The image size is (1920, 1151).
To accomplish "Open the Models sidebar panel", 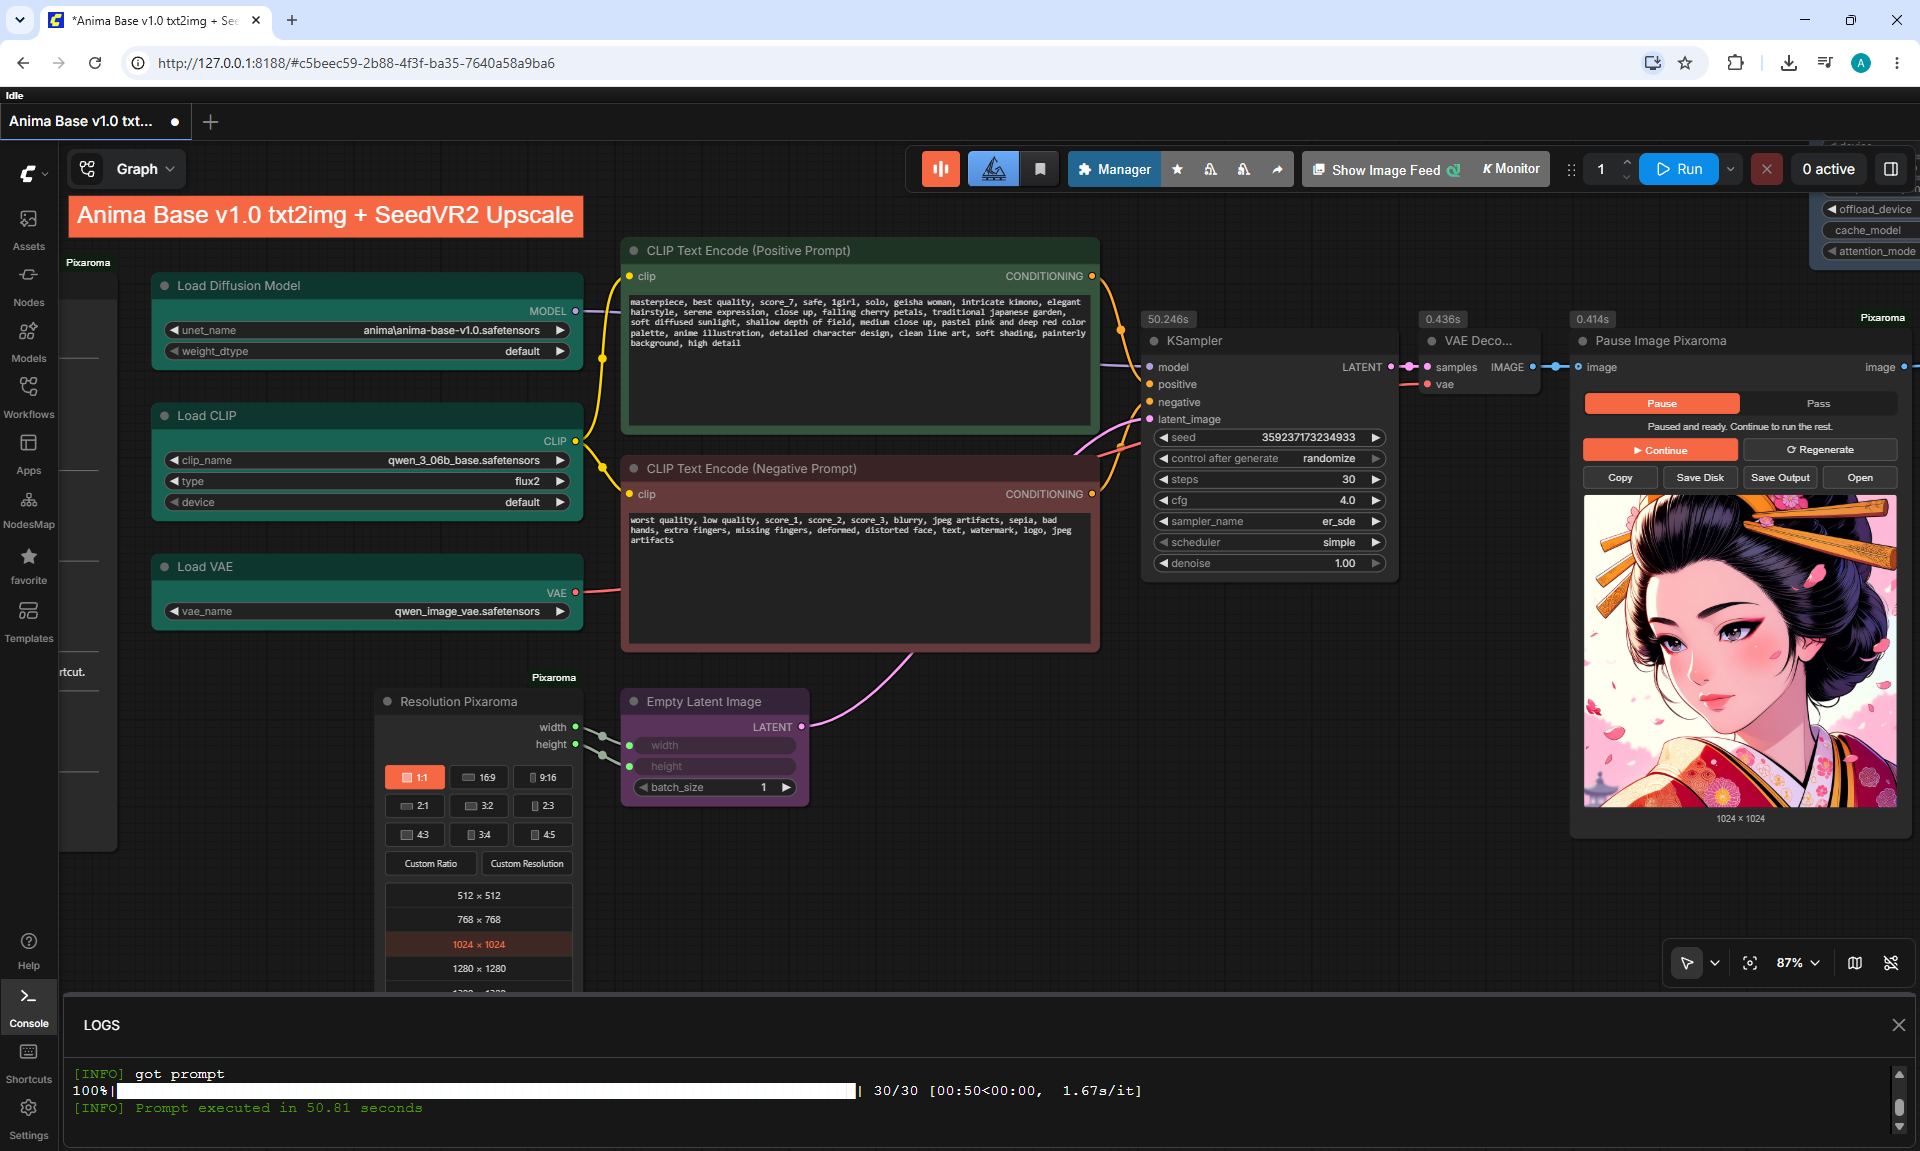I will (x=28, y=341).
